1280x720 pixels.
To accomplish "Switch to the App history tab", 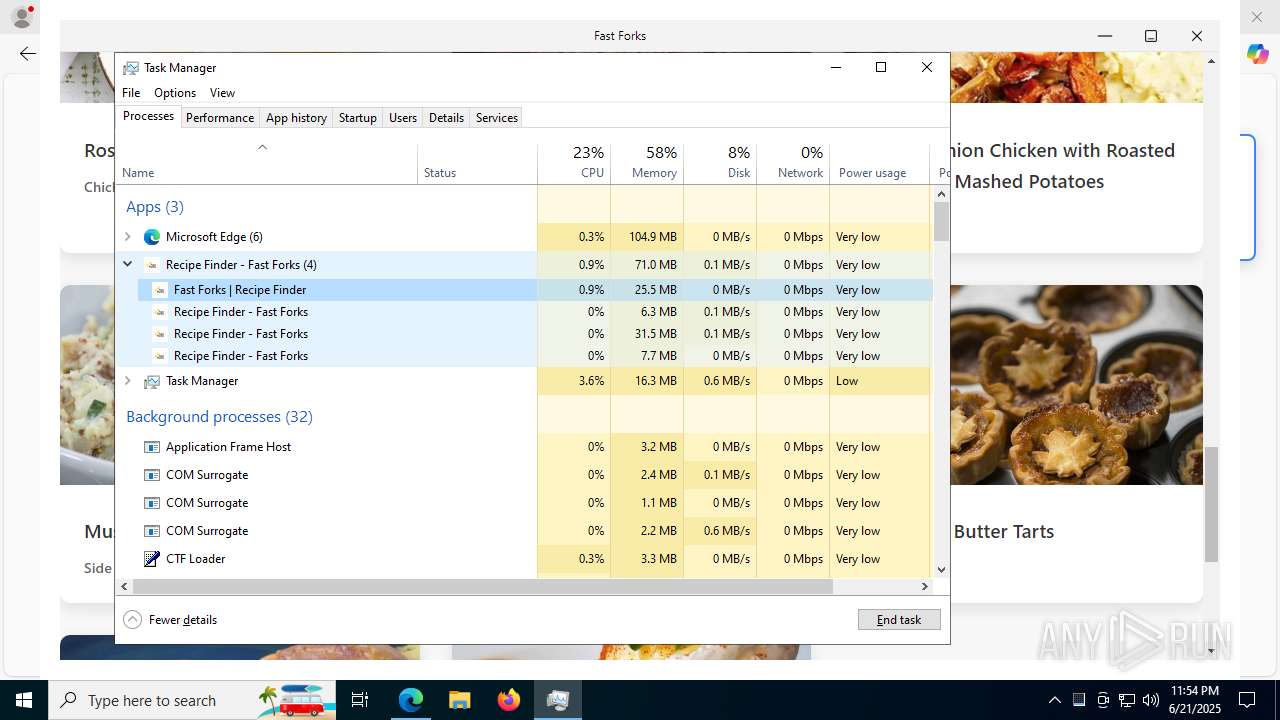I will (296, 118).
